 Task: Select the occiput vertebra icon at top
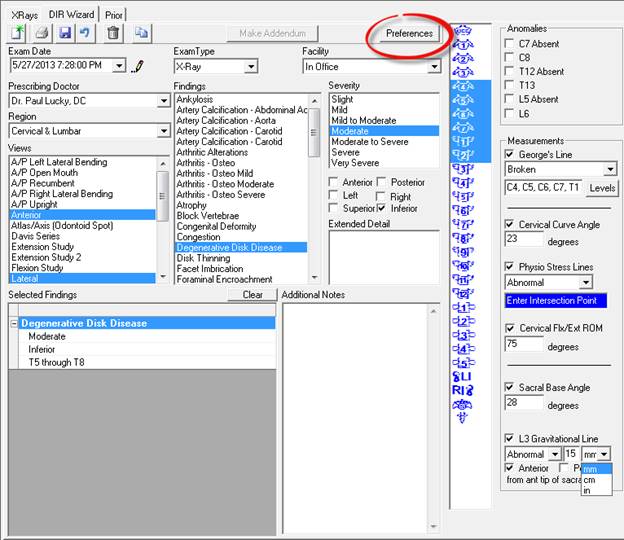point(462,31)
